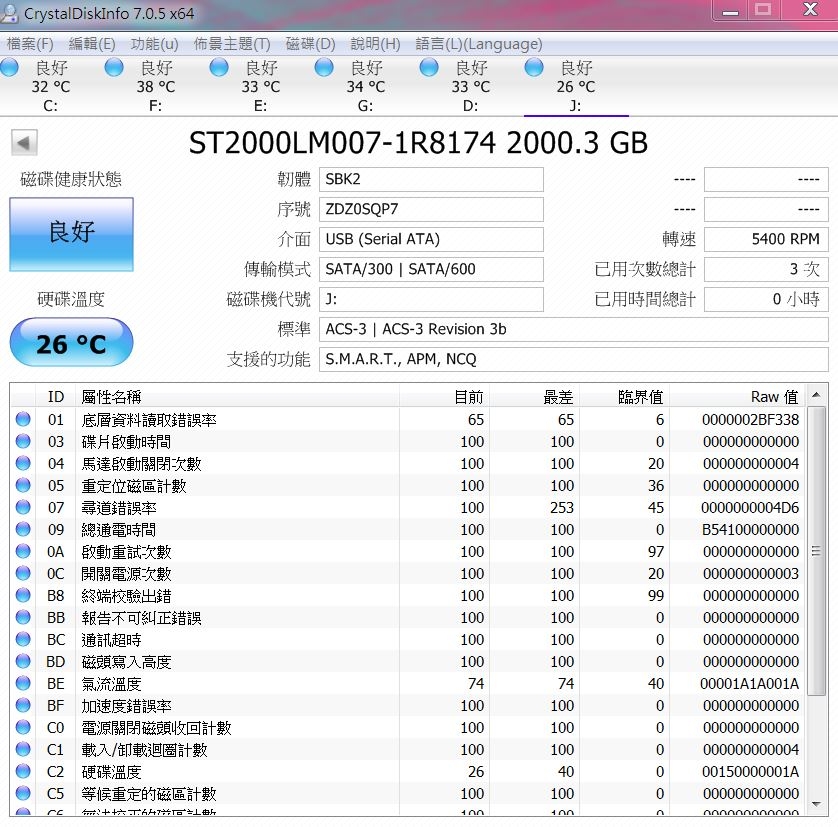The height and width of the screenshot is (827, 838).
Task: Click the 磁碟機代號 field J:
Action: tap(431, 299)
